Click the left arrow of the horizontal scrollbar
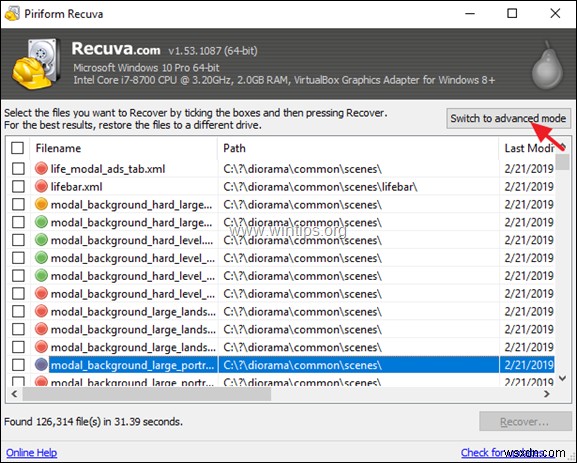The image size is (577, 463). 14,394
